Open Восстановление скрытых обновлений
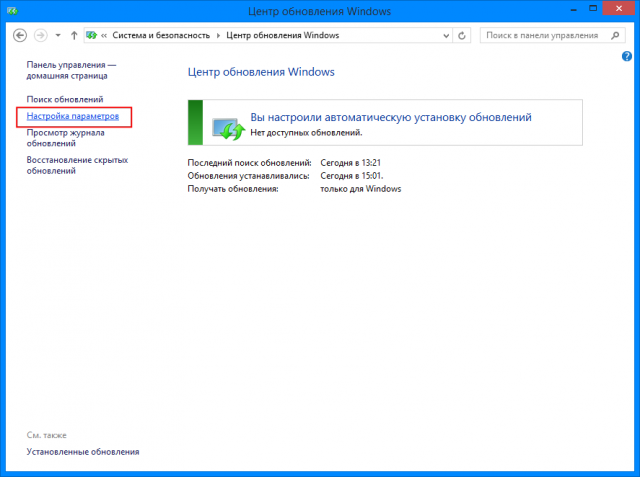The image size is (640, 477). click(77, 165)
